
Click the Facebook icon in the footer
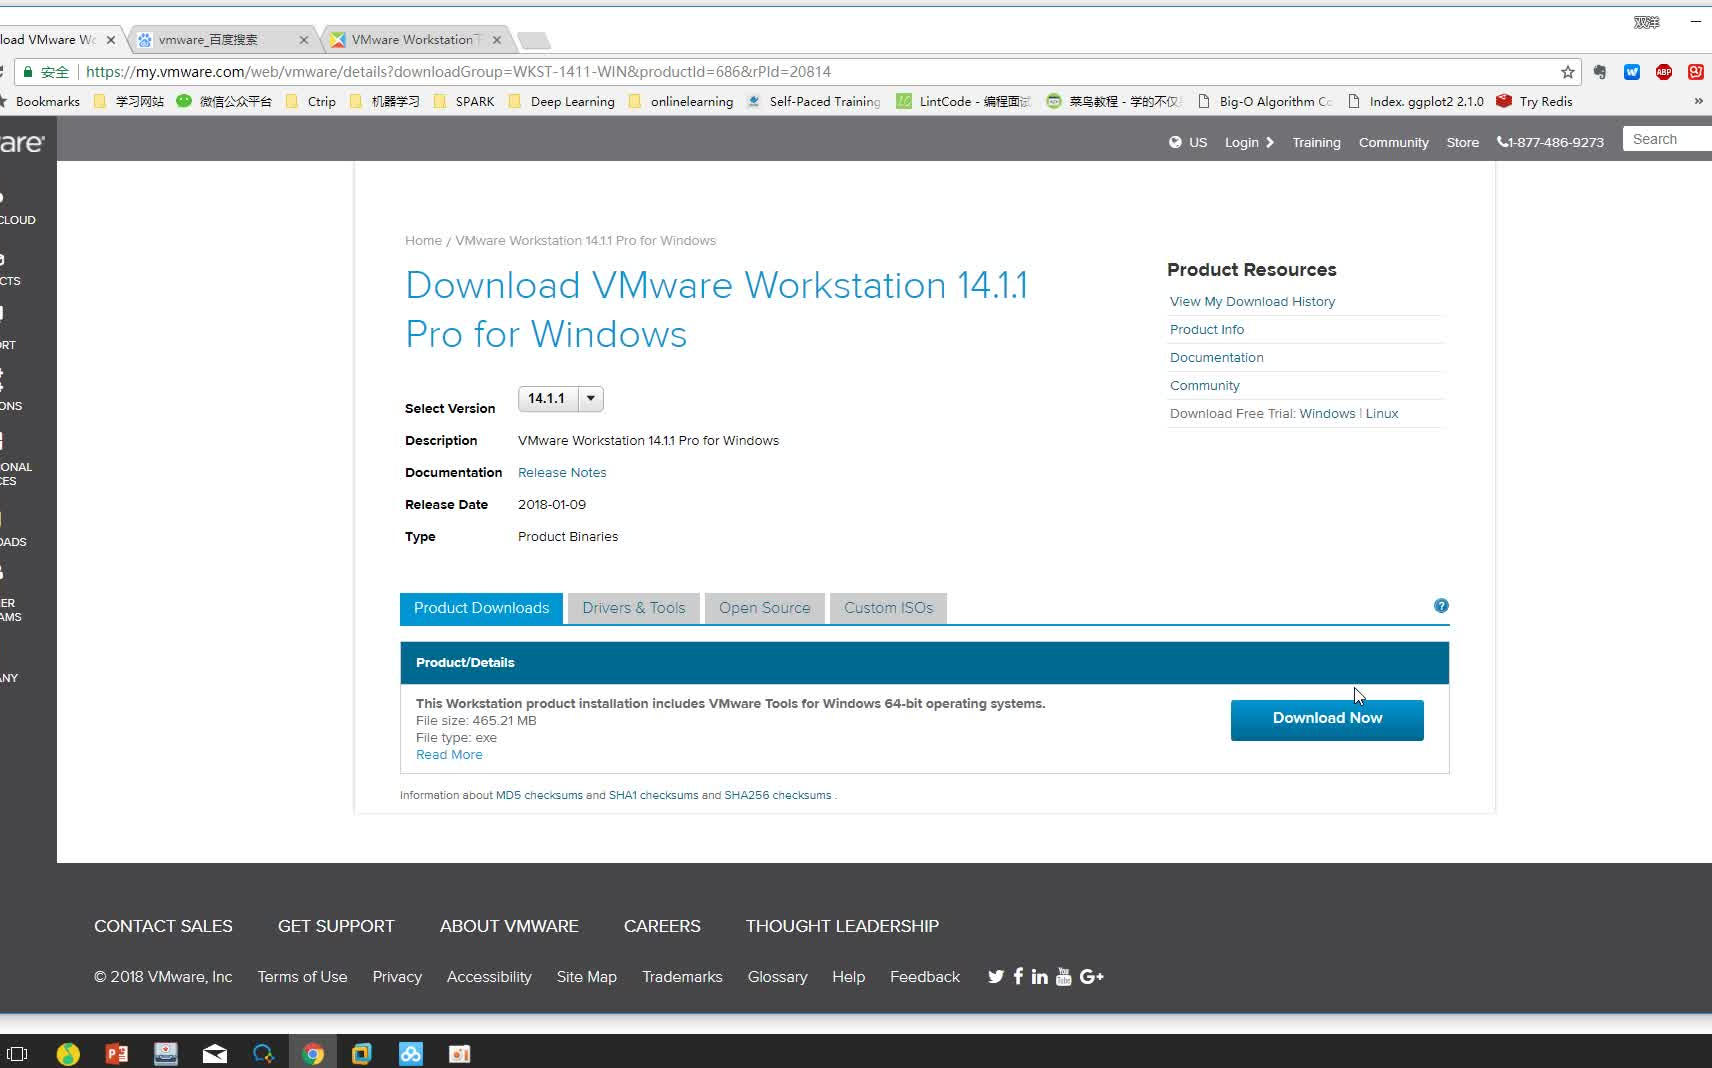point(1018,976)
